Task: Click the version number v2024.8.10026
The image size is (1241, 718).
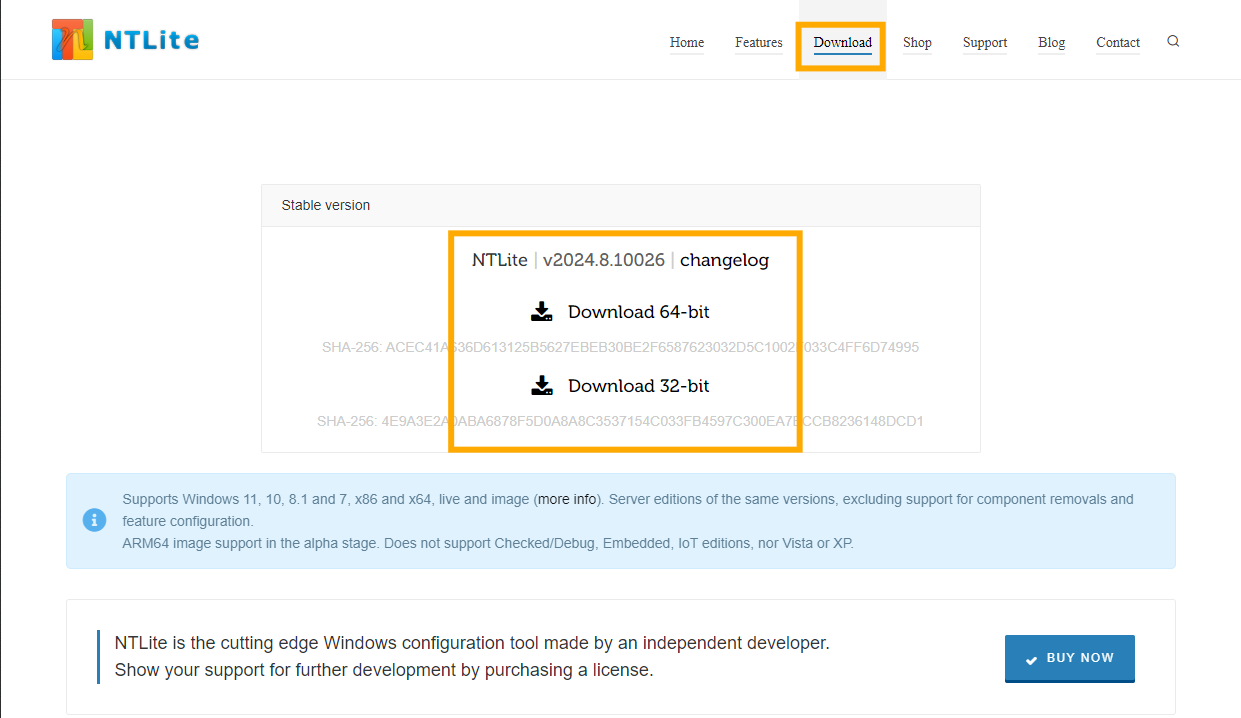Action: click(604, 260)
